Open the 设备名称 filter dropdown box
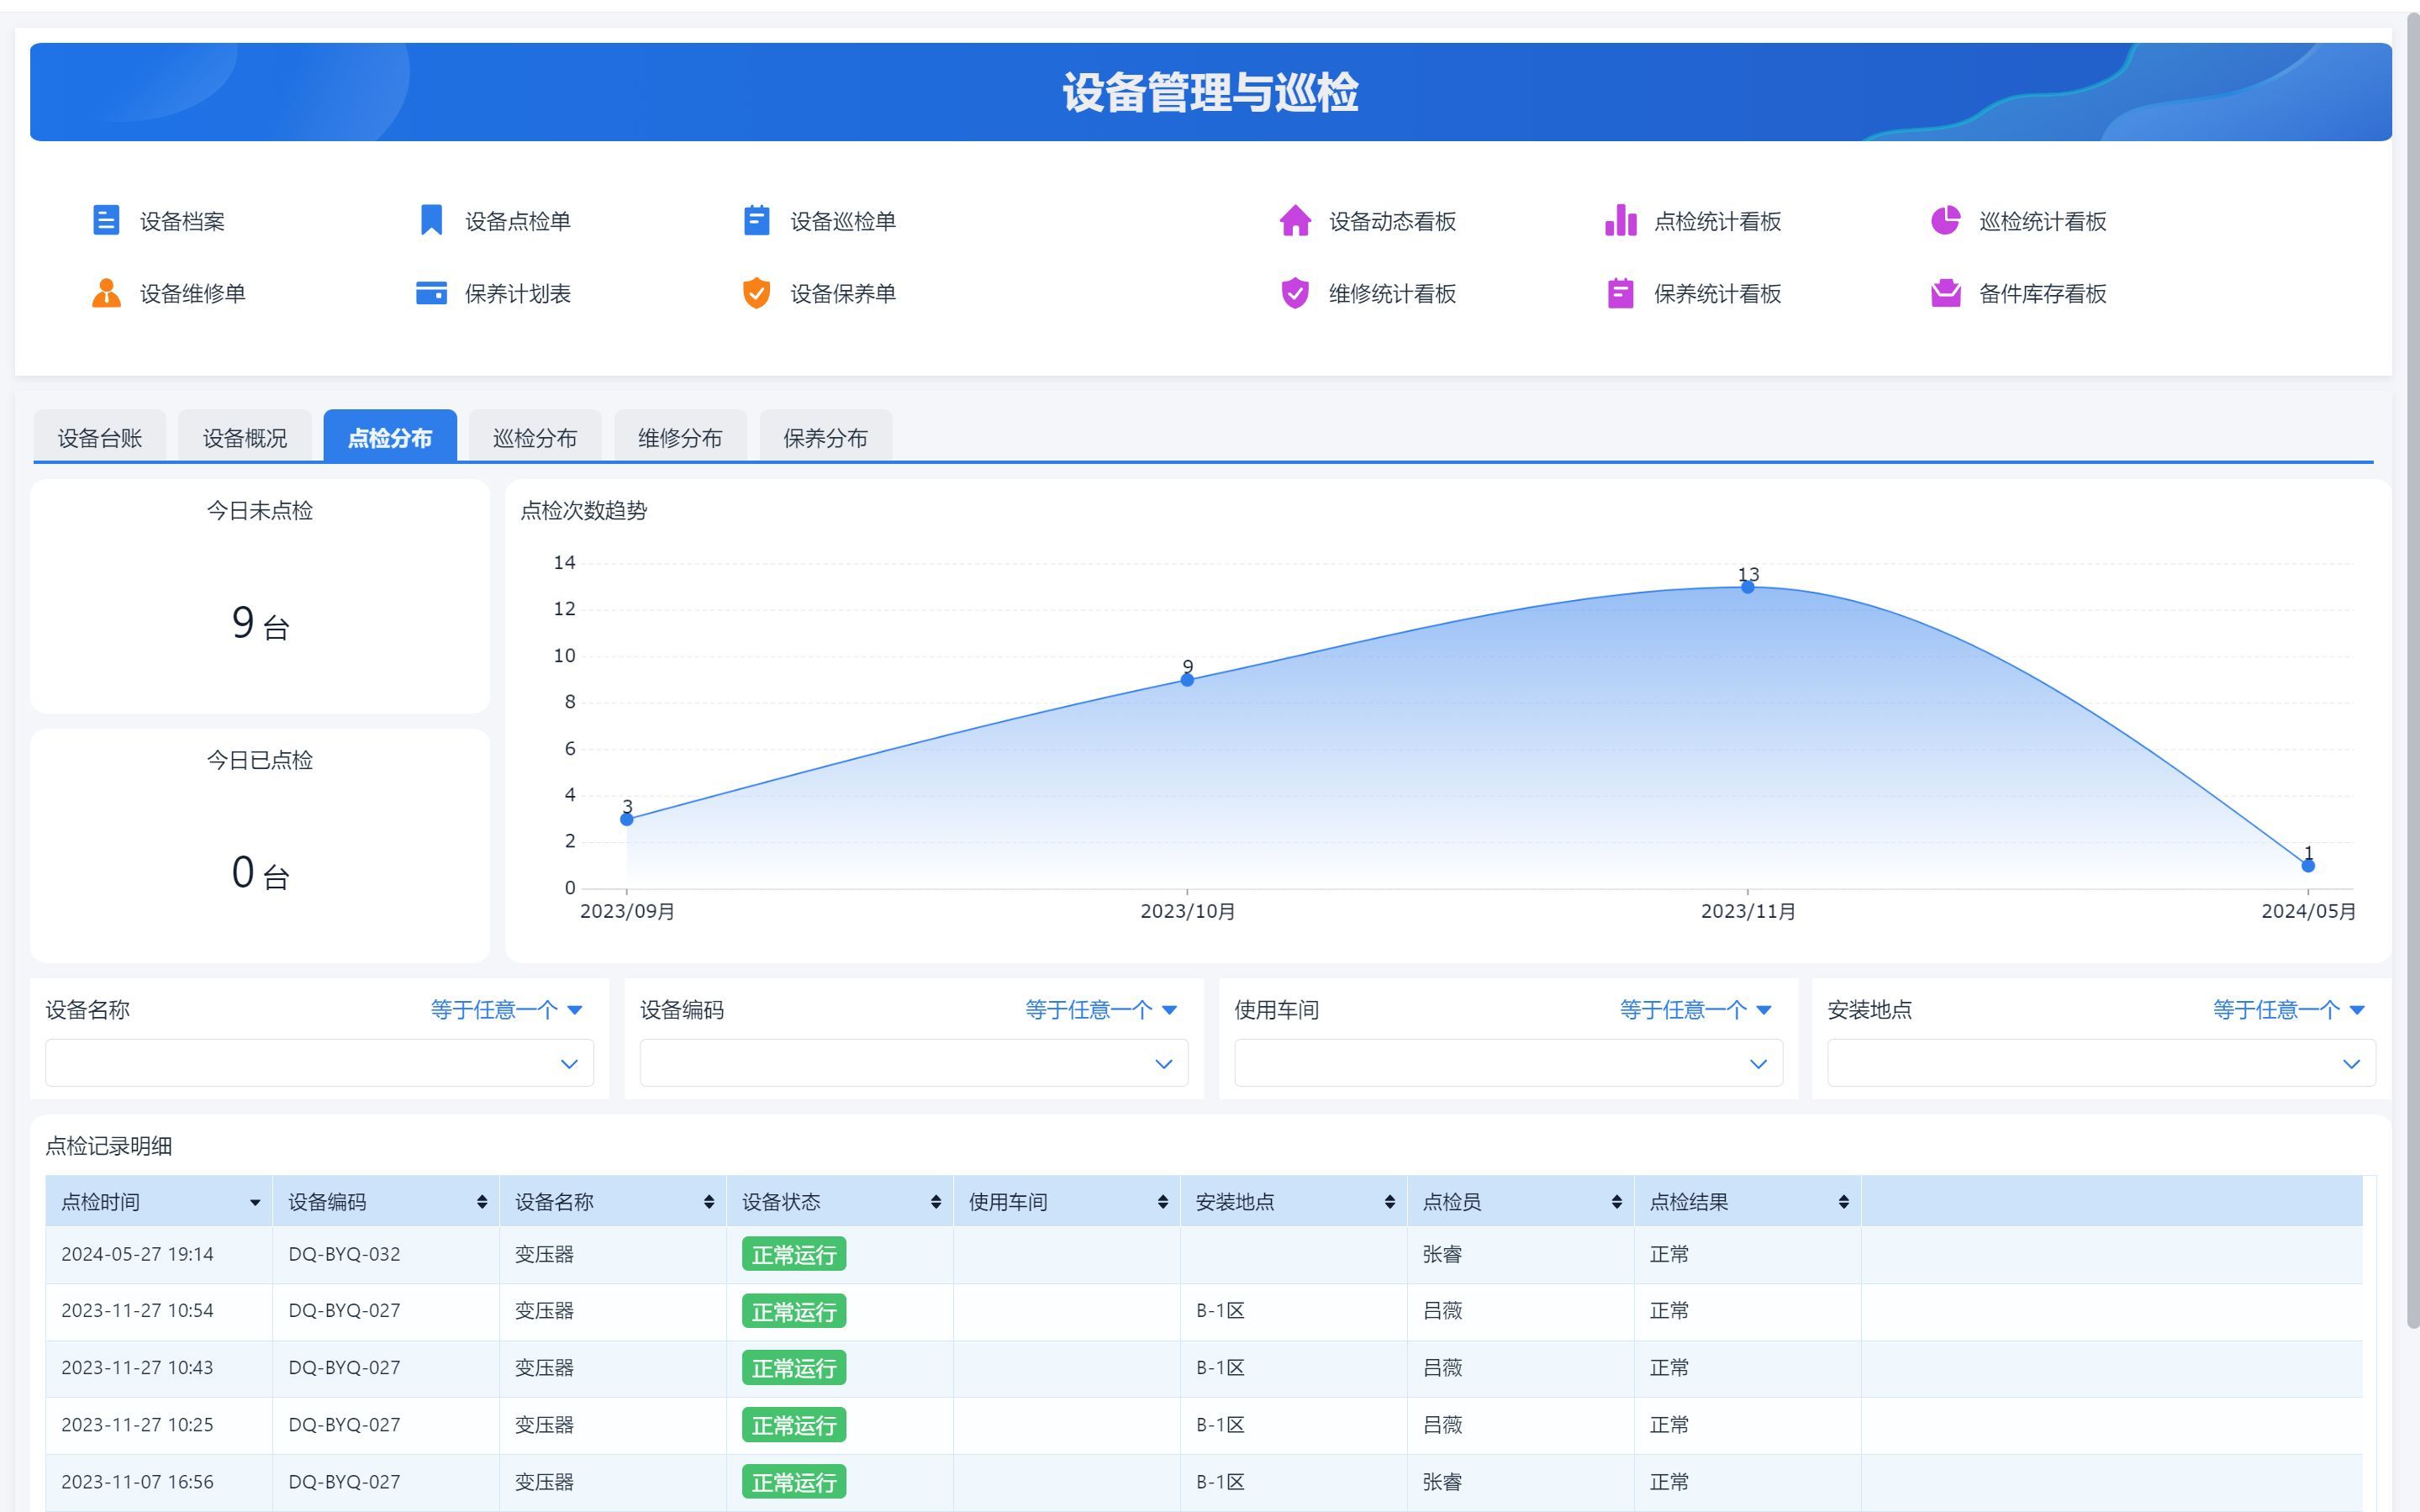This screenshot has width=2420, height=1512. click(319, 1063)
